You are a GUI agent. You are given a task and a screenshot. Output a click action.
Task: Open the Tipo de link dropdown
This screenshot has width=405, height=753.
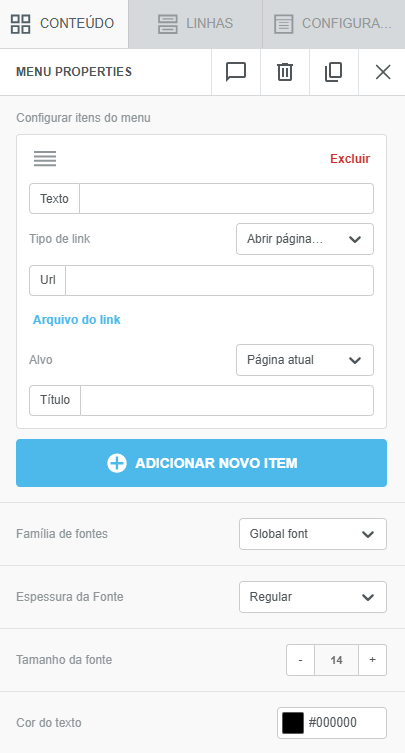[305, 239]
